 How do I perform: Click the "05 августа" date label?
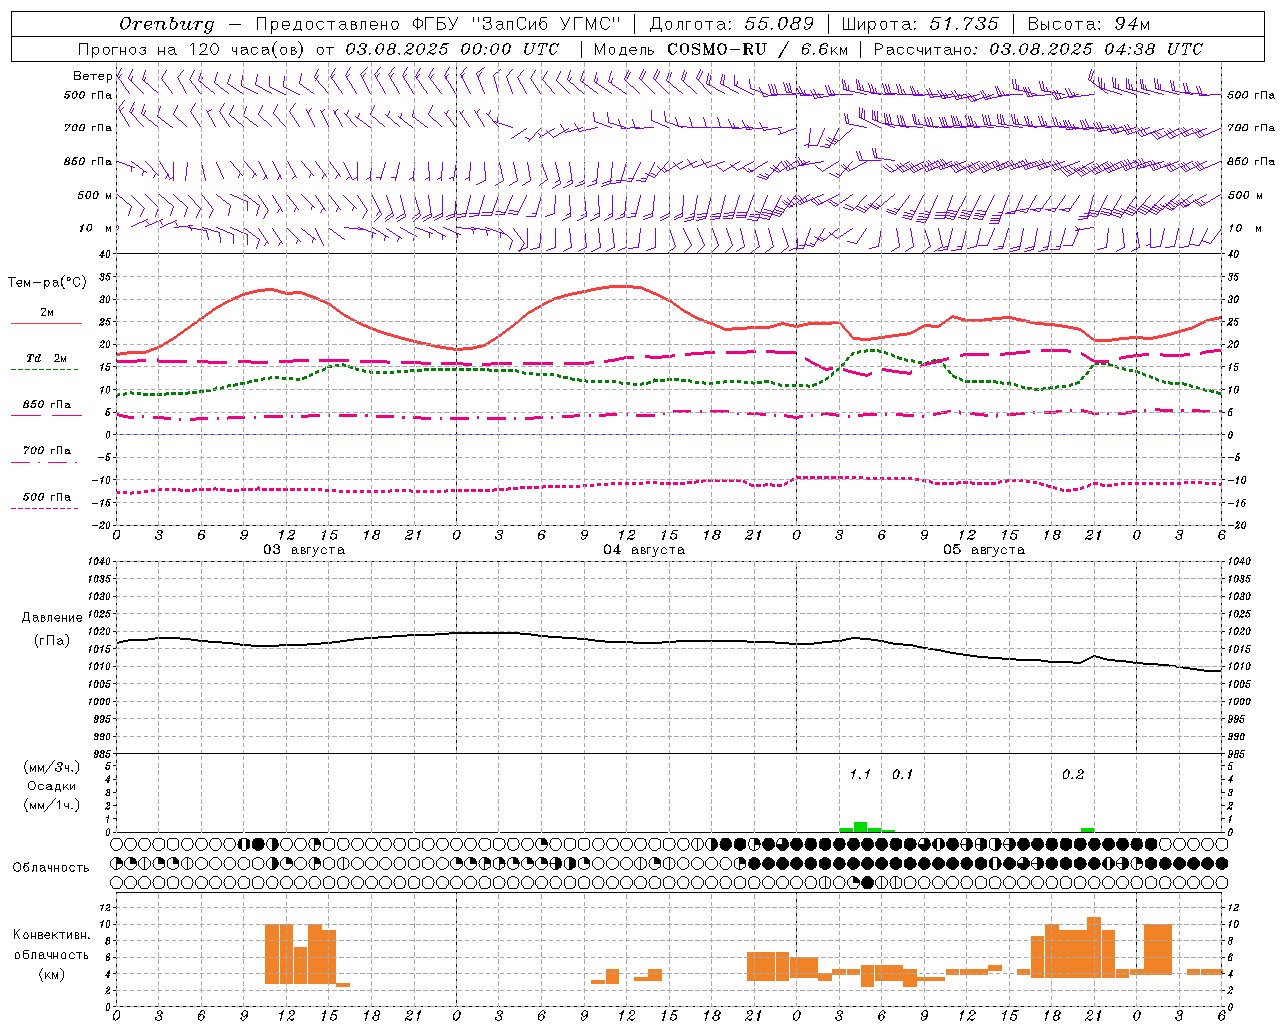click(x=984, y=550)
